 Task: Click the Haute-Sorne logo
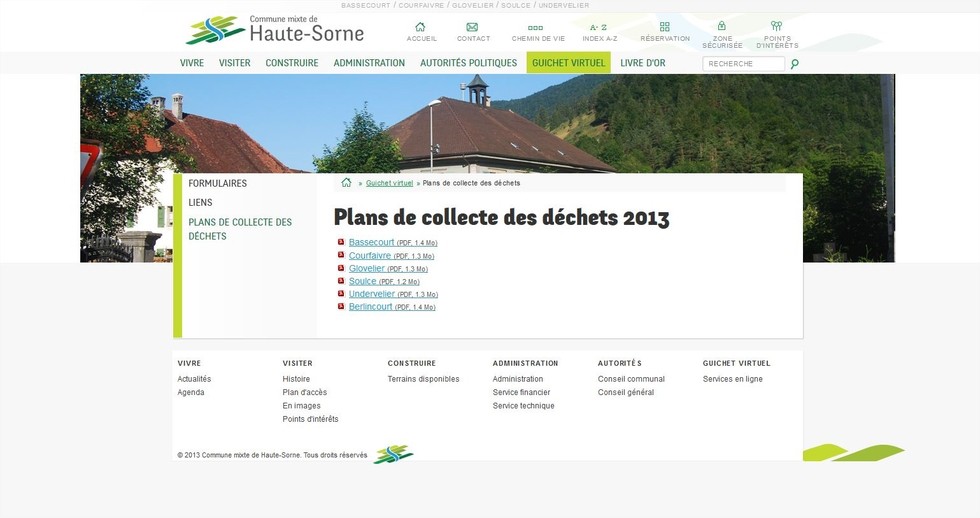(x=275, y=30)
